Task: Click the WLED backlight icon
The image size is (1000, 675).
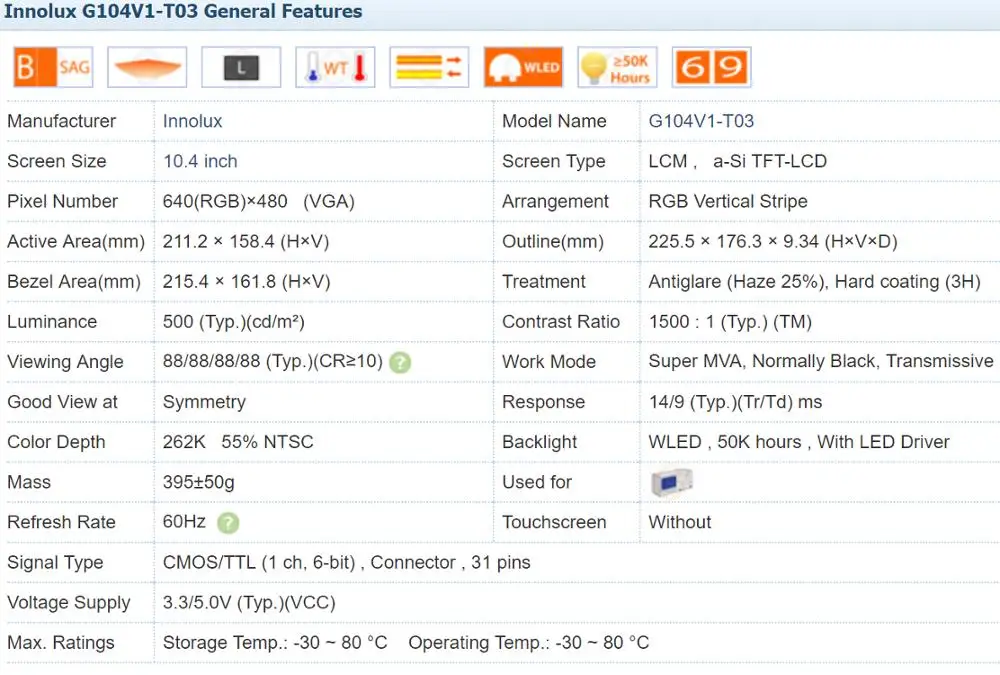Action: point(524,67)
